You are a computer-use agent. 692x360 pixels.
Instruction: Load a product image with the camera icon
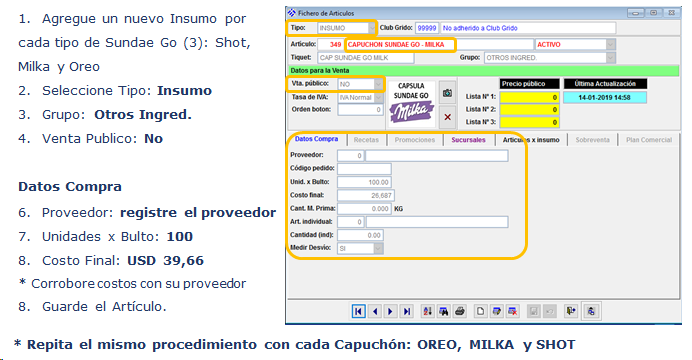[447, 93]
